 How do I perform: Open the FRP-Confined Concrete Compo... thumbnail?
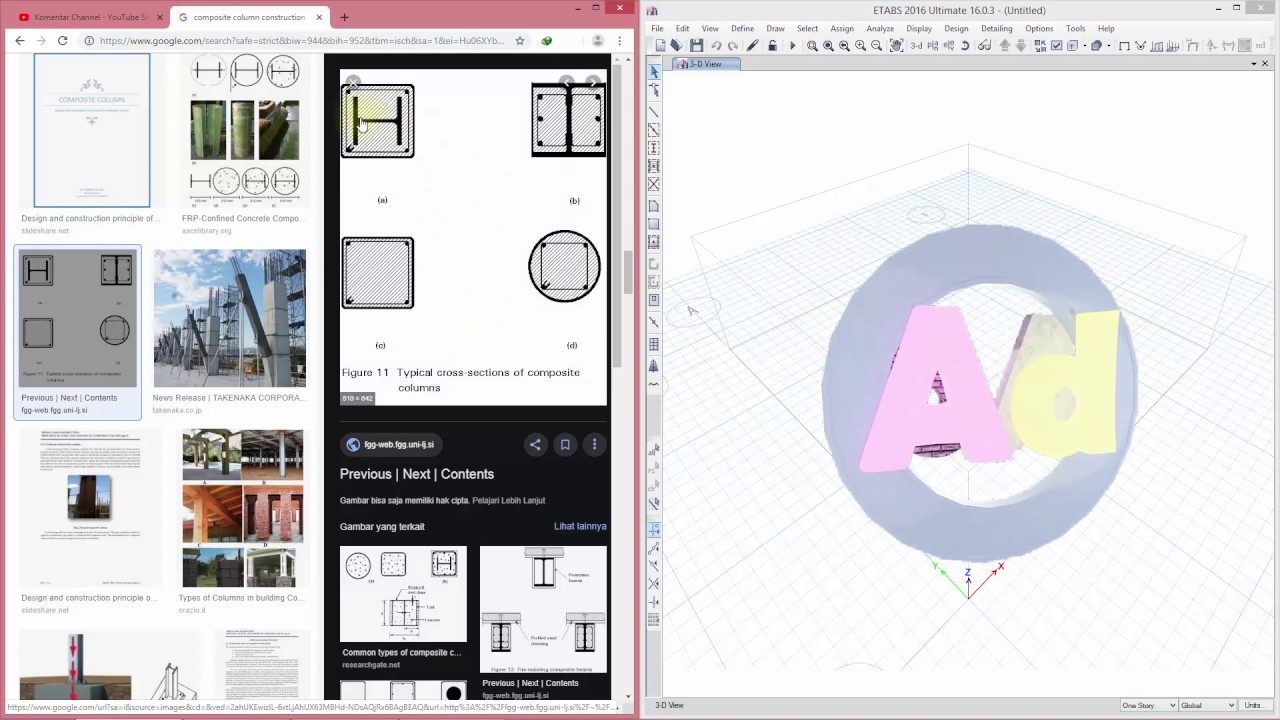[x=245, y=130]
